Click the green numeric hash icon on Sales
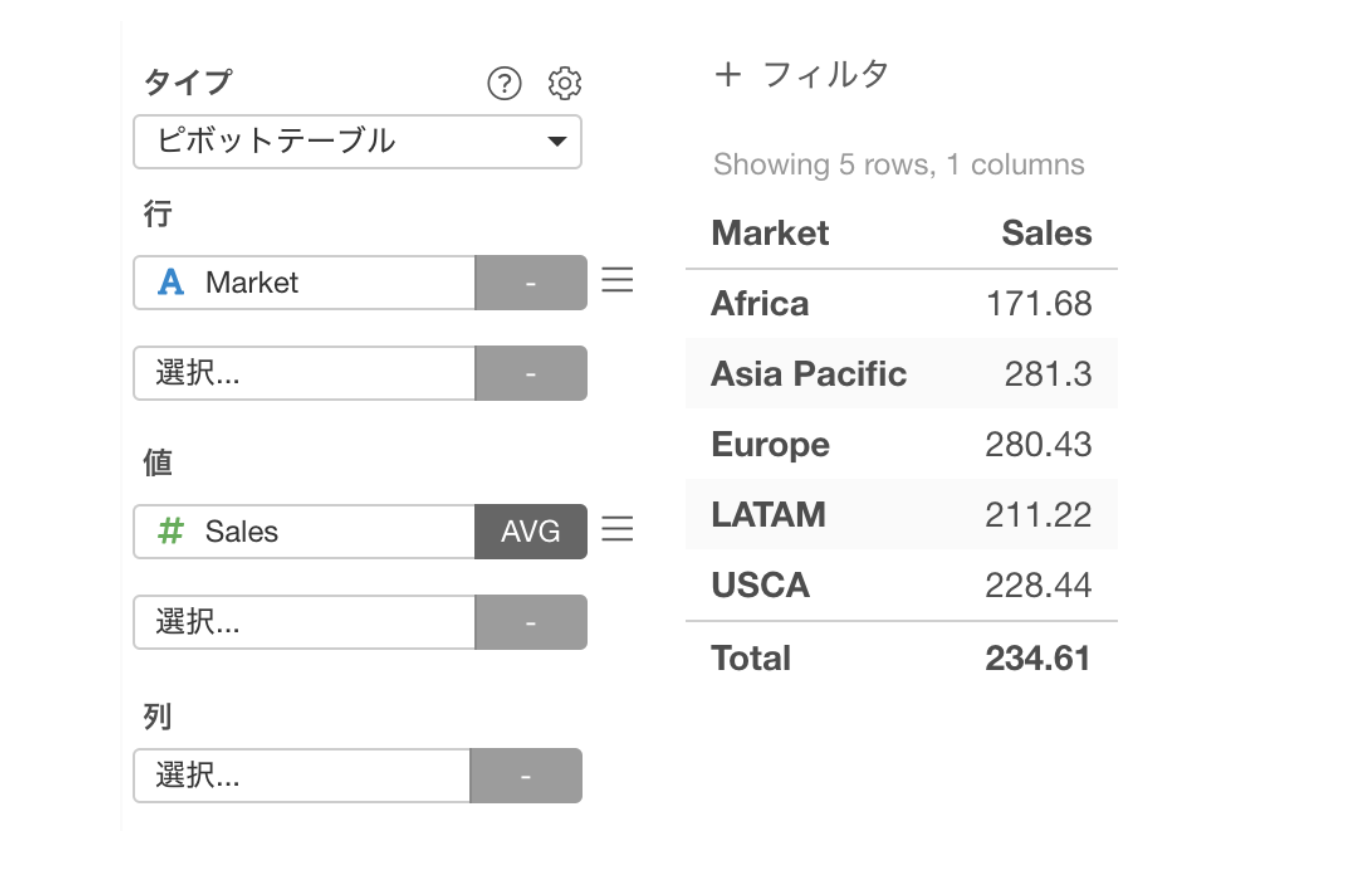Image resolution: width=1362 pixels, height=892 pixels. (x=171, y=531)
